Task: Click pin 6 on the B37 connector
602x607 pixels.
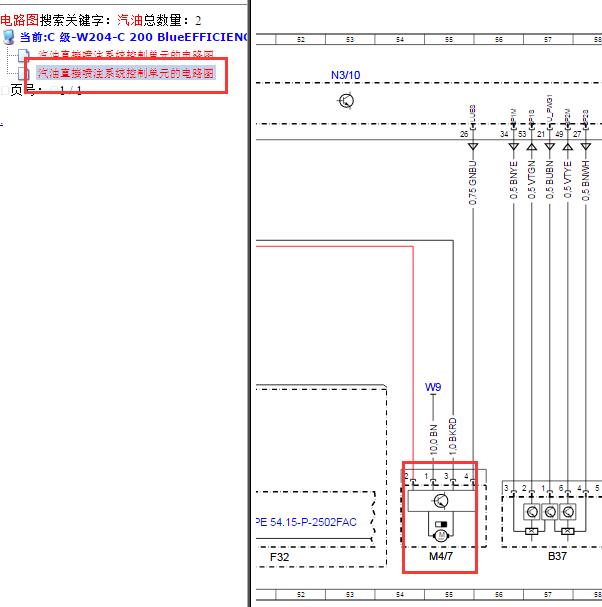Action: point(561,488)
